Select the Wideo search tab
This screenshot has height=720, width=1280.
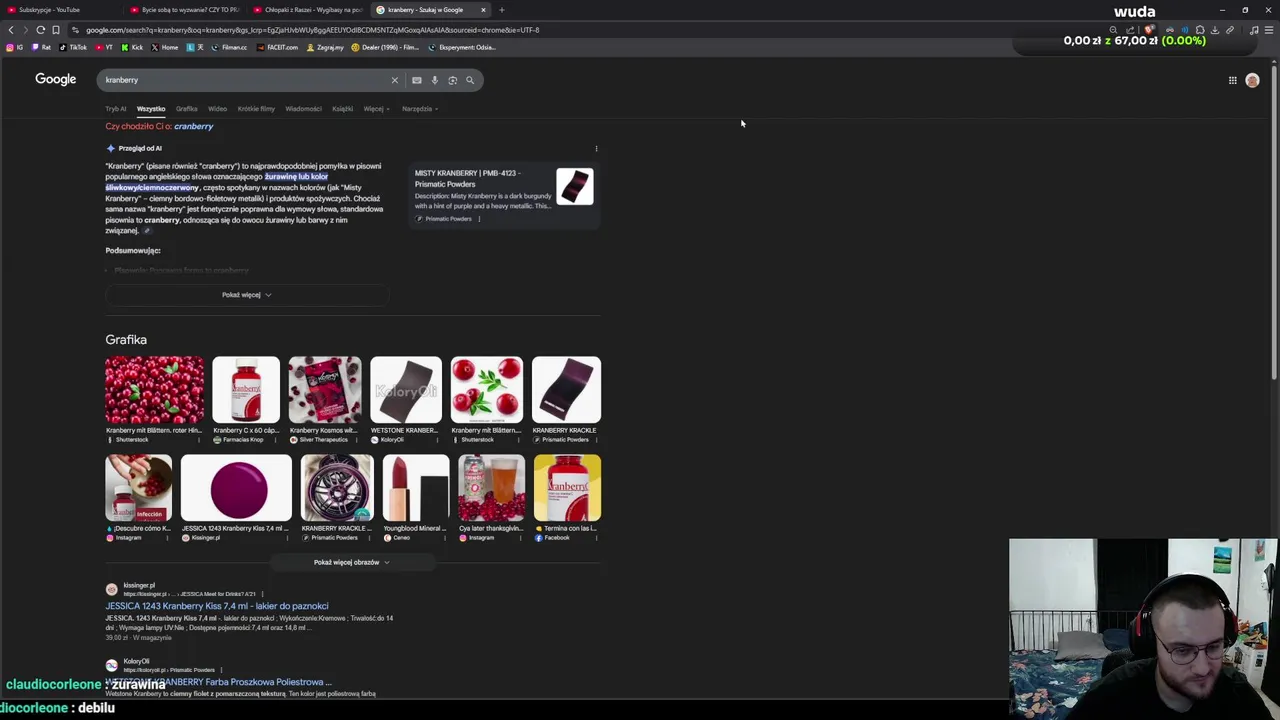(217, 109)
